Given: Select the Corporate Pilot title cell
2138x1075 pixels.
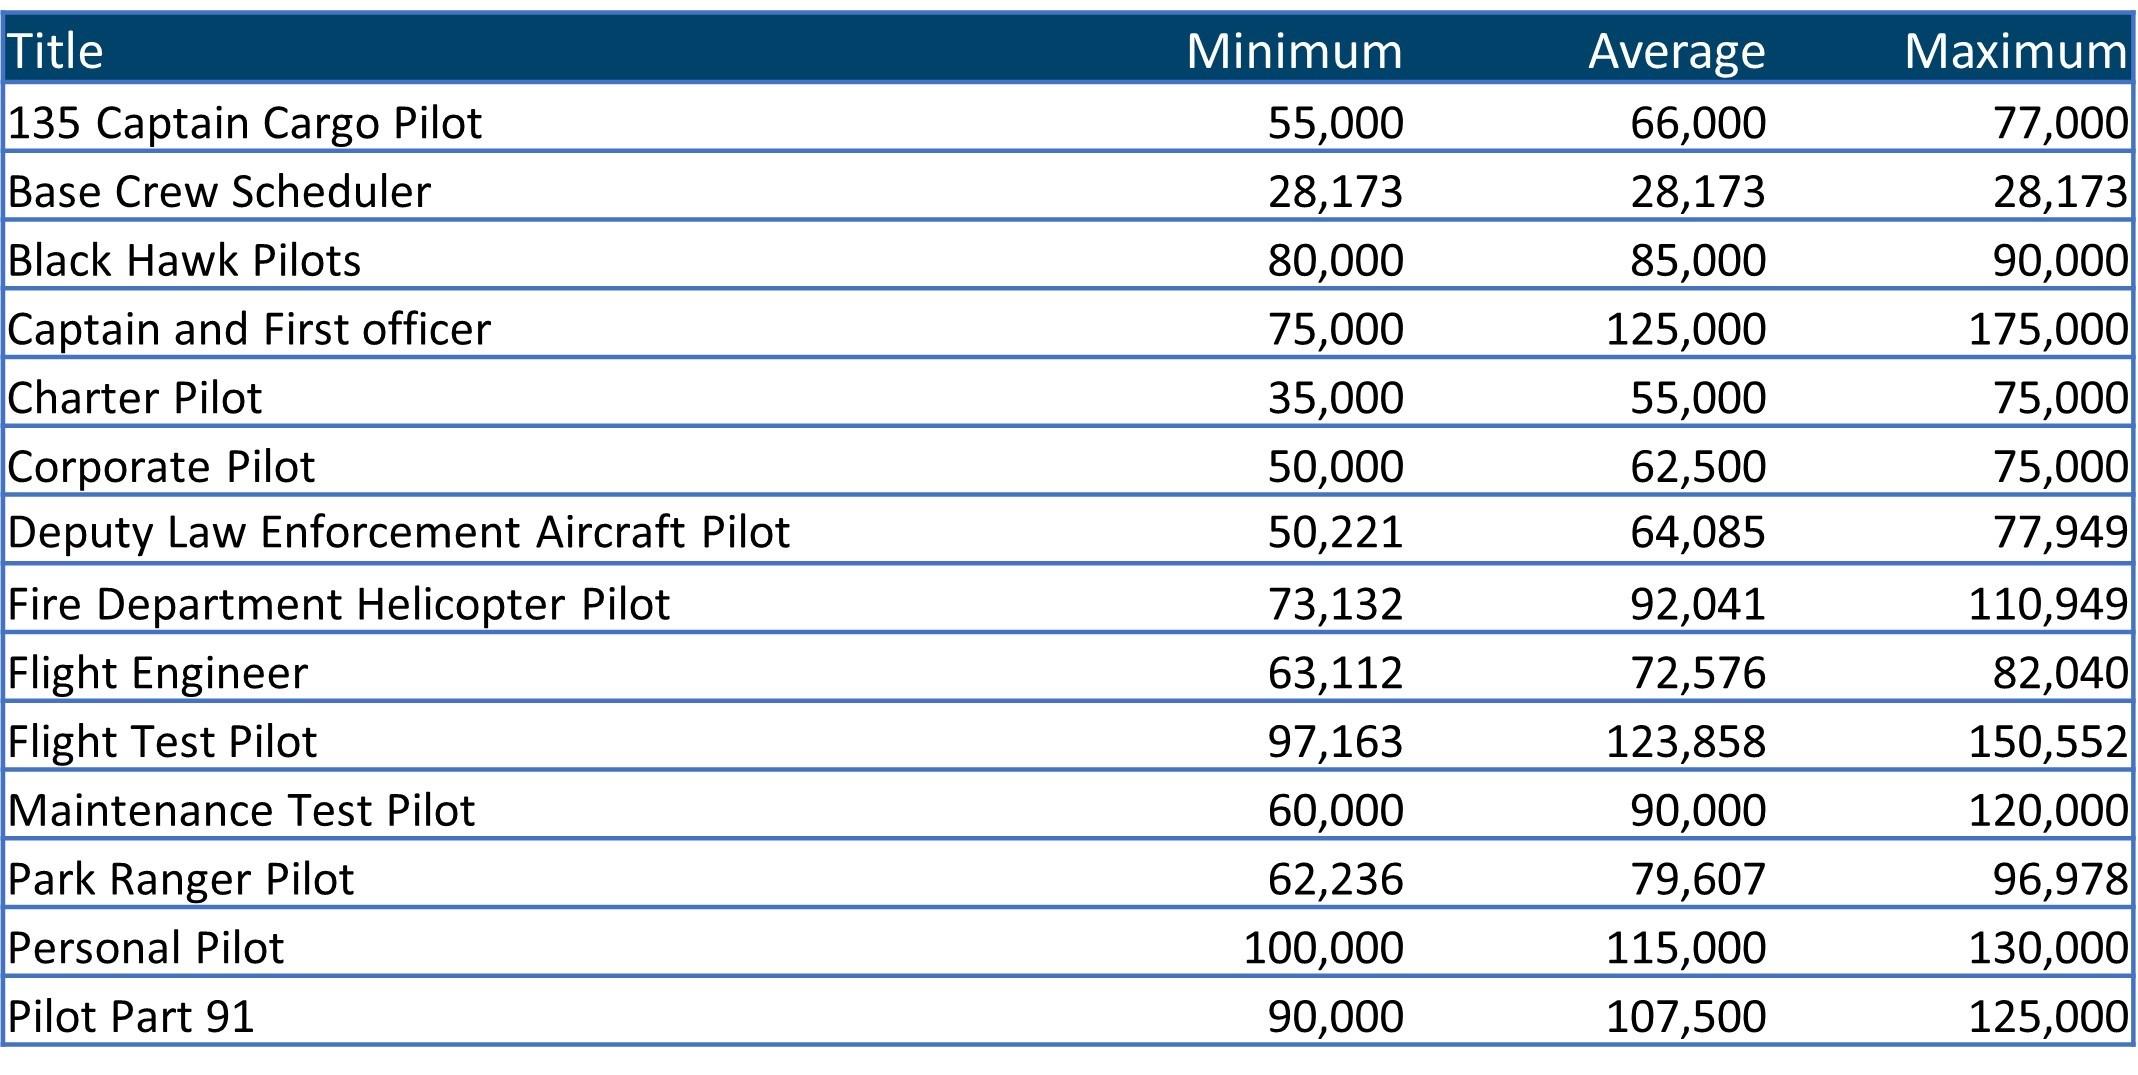Looking at the screenshot, I should point(162,467).
